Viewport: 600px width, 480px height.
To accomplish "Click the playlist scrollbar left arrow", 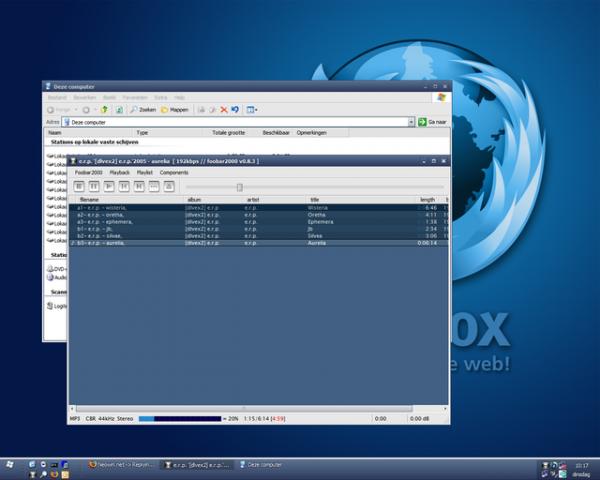I will [72, 409].
